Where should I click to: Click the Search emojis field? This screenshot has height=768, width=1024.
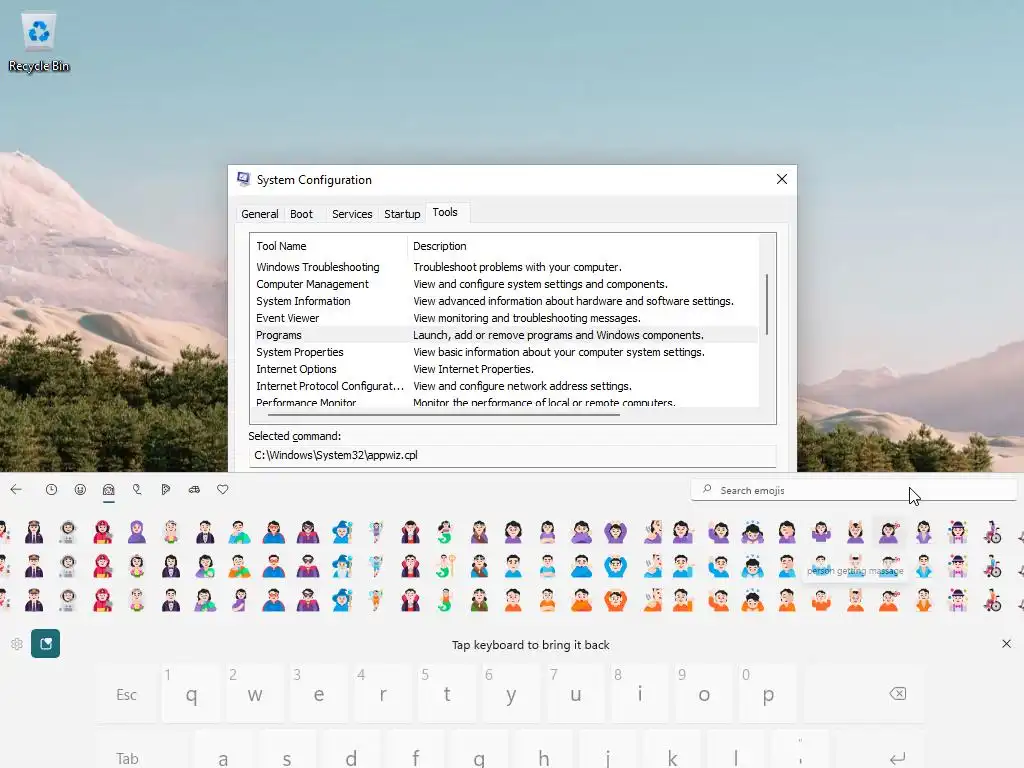click(x=853, y=490)
